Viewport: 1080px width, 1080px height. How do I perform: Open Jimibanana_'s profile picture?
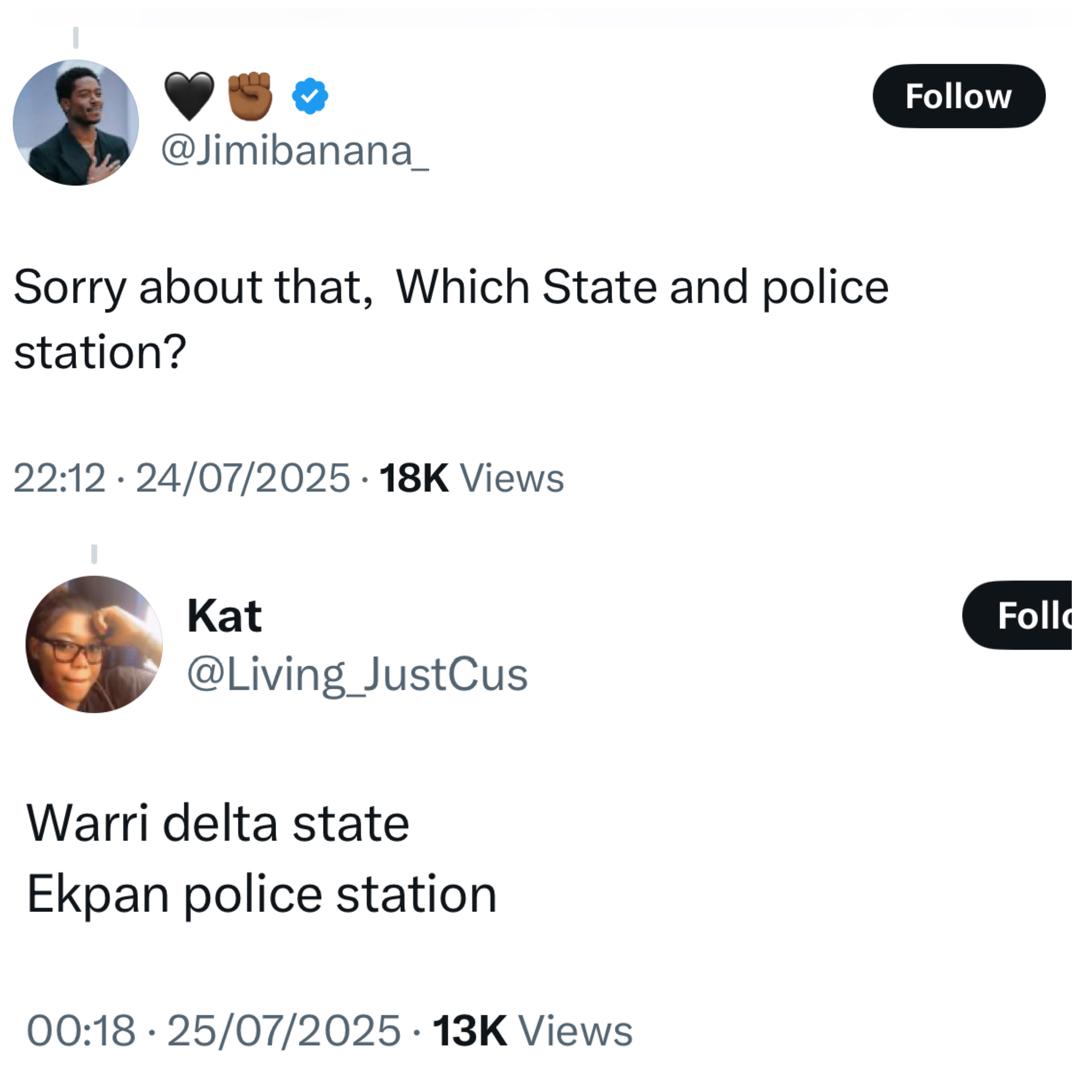click(76, 122)
